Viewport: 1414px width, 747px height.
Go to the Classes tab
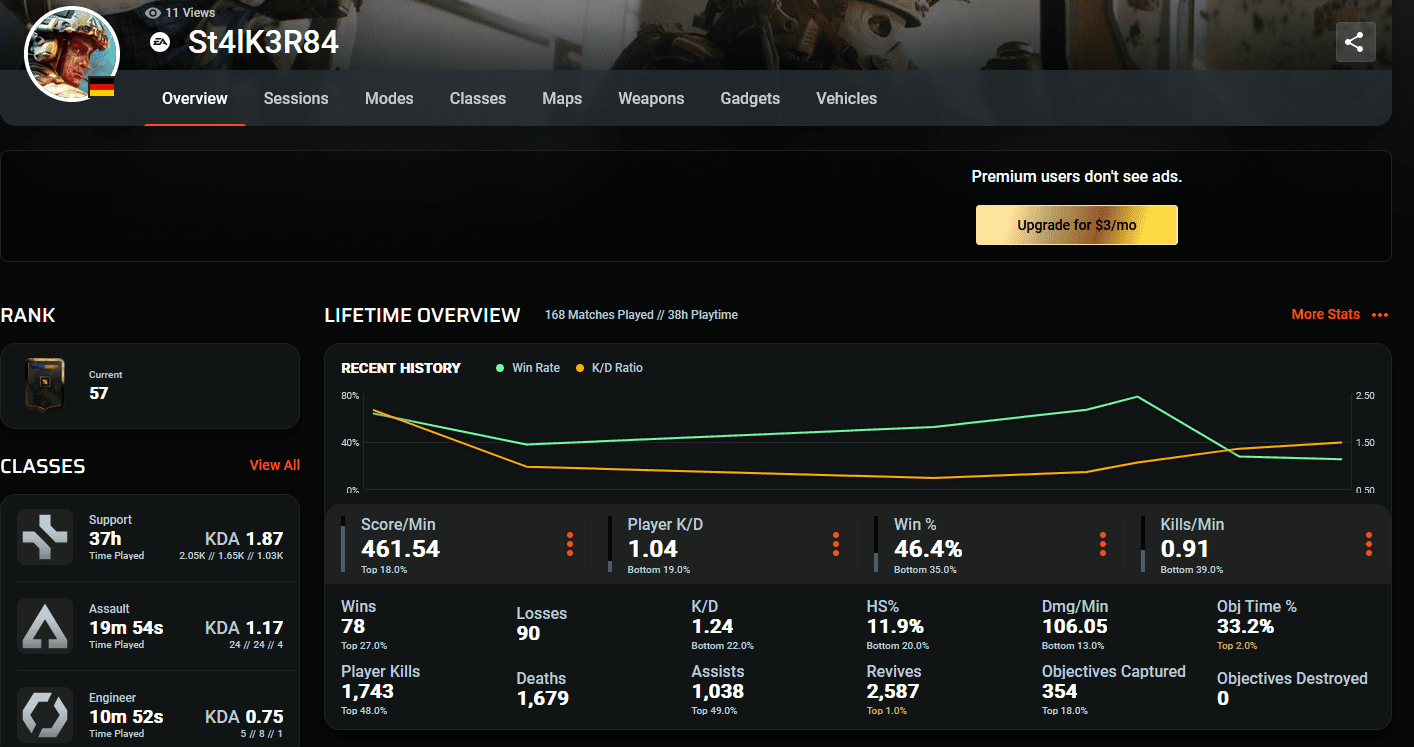point(478,98)
